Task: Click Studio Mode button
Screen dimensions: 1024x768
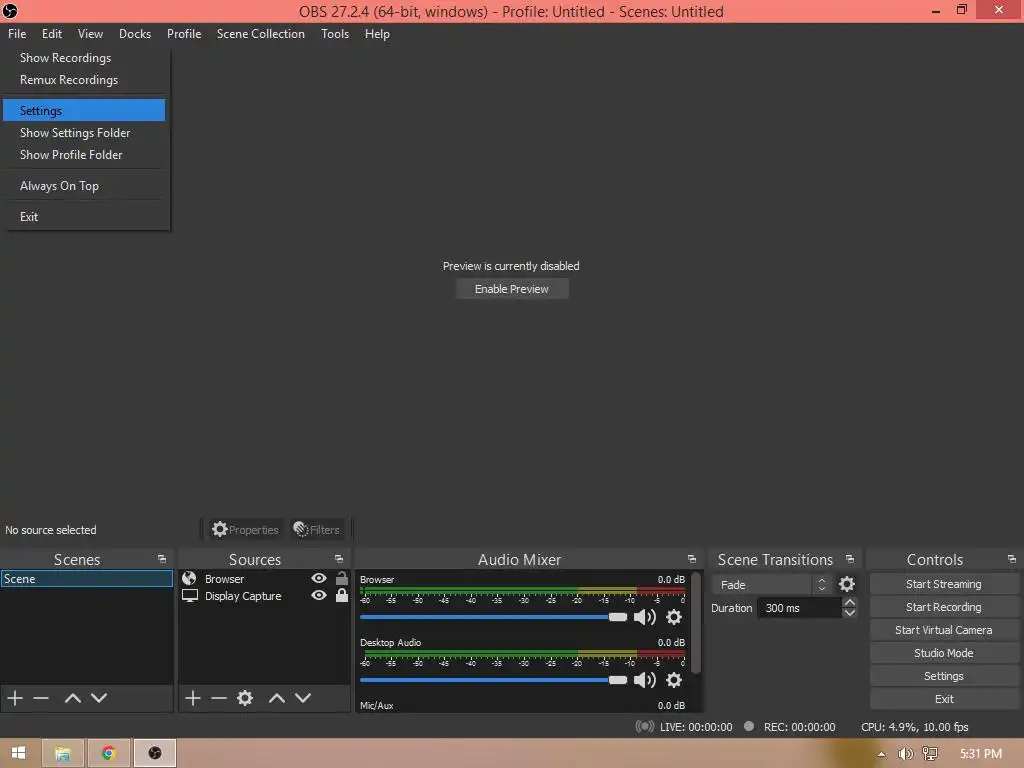Action: click(x=944, y=653)
